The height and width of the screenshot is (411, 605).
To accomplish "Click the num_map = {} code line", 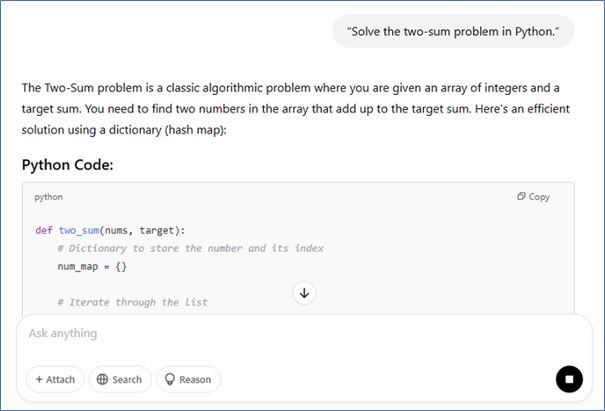I will (92, 267).
